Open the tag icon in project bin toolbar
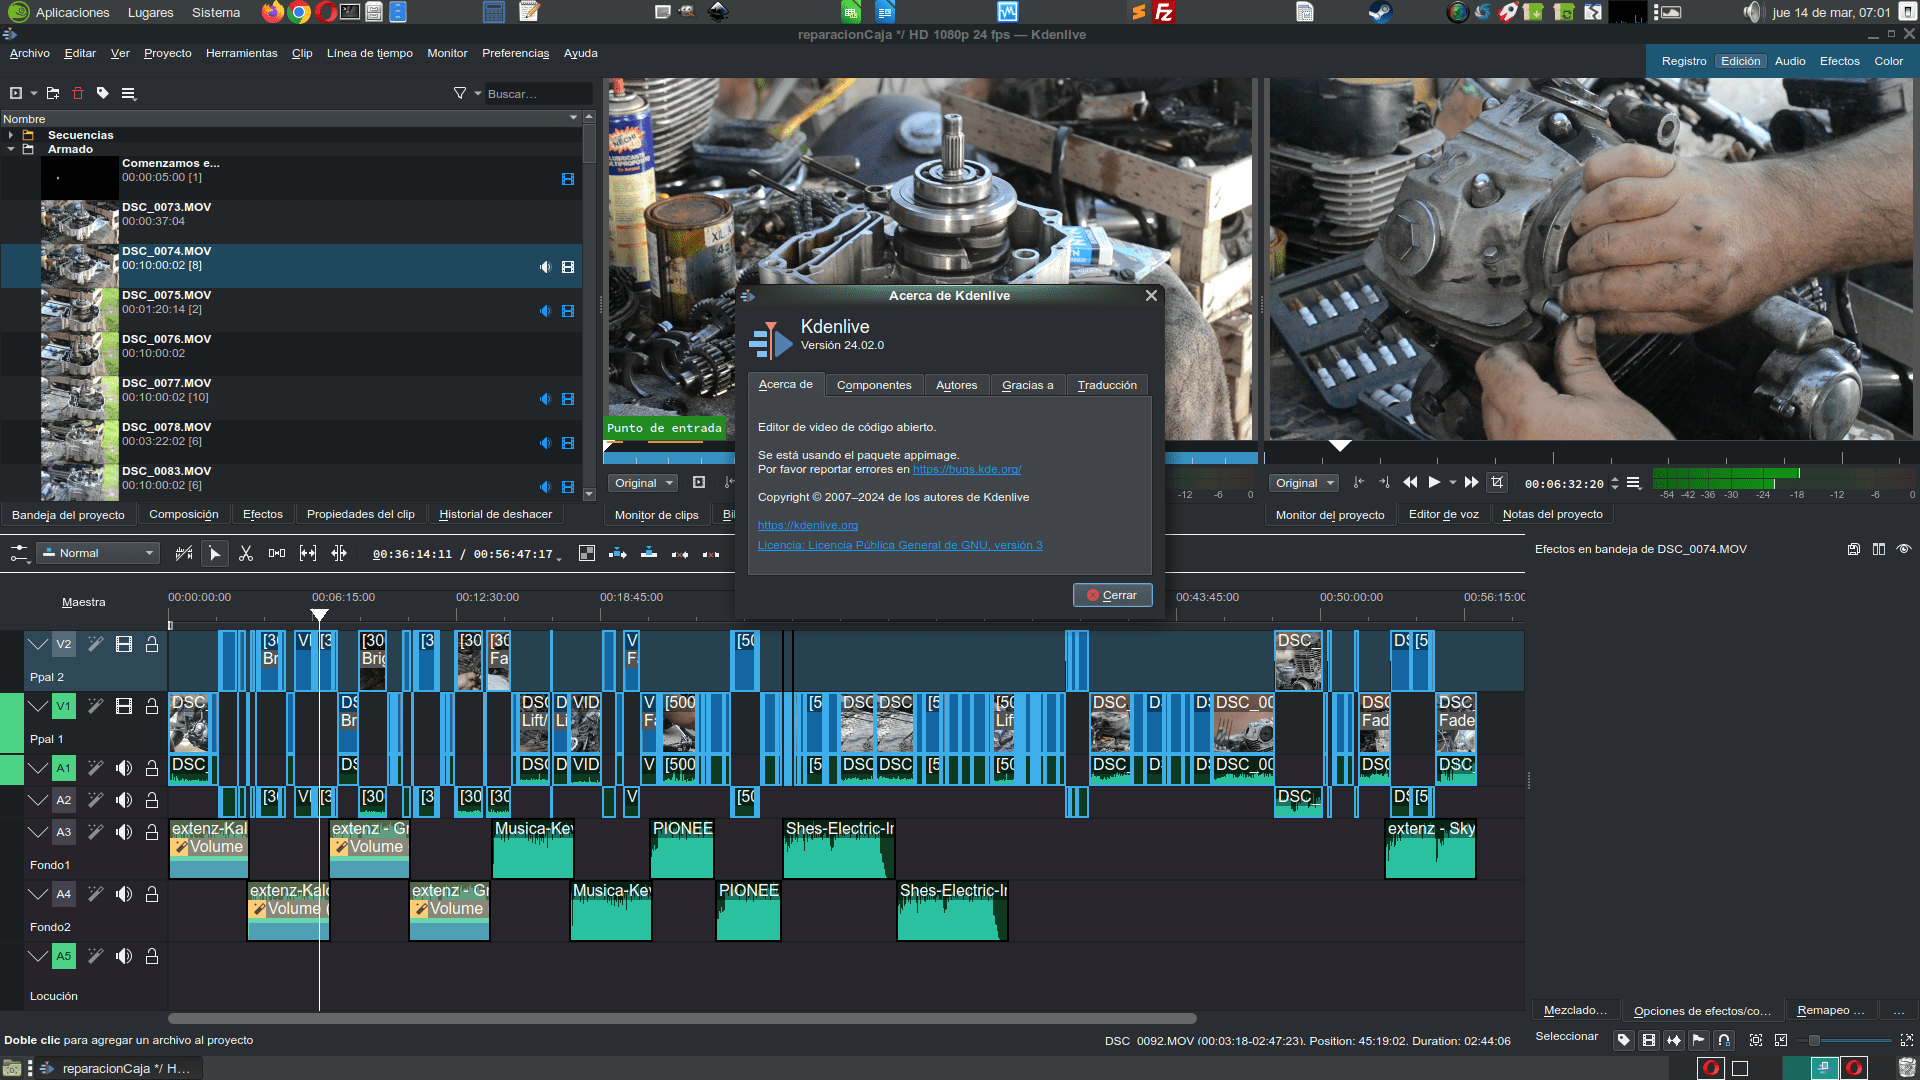Screen dimensions: 1920x1080 click(x=103, y=93)
